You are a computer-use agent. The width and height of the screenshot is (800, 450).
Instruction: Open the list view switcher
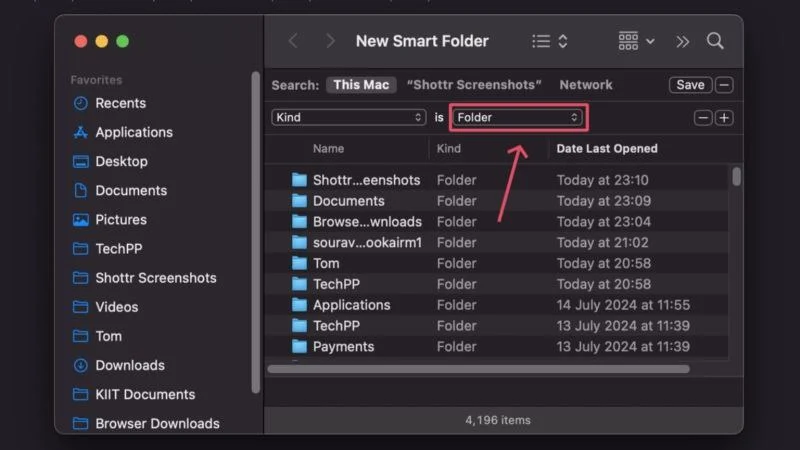click(x=550, y=41)
